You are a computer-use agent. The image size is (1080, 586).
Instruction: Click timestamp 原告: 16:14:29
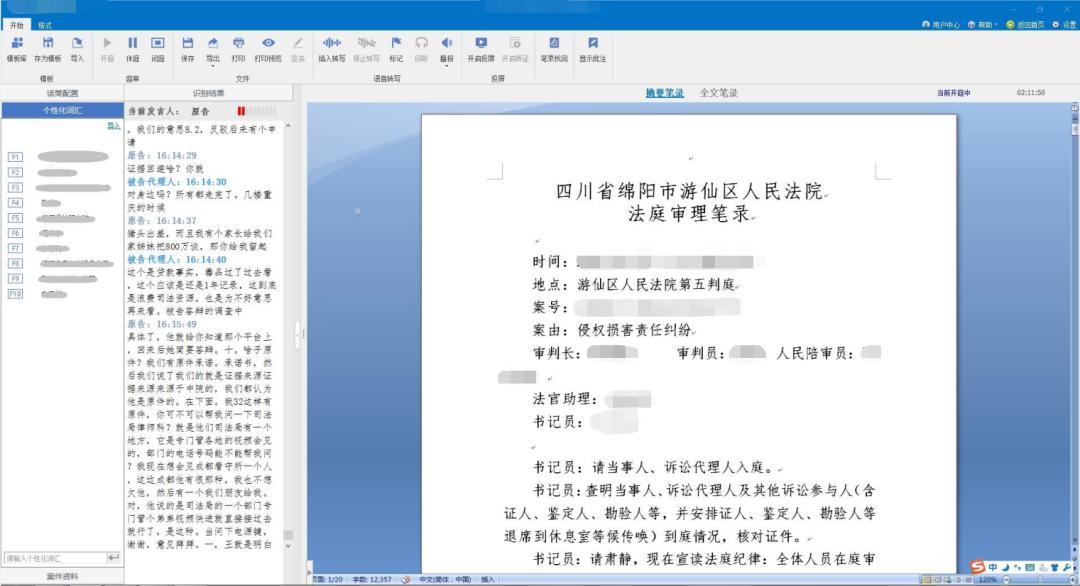point(162,156)
